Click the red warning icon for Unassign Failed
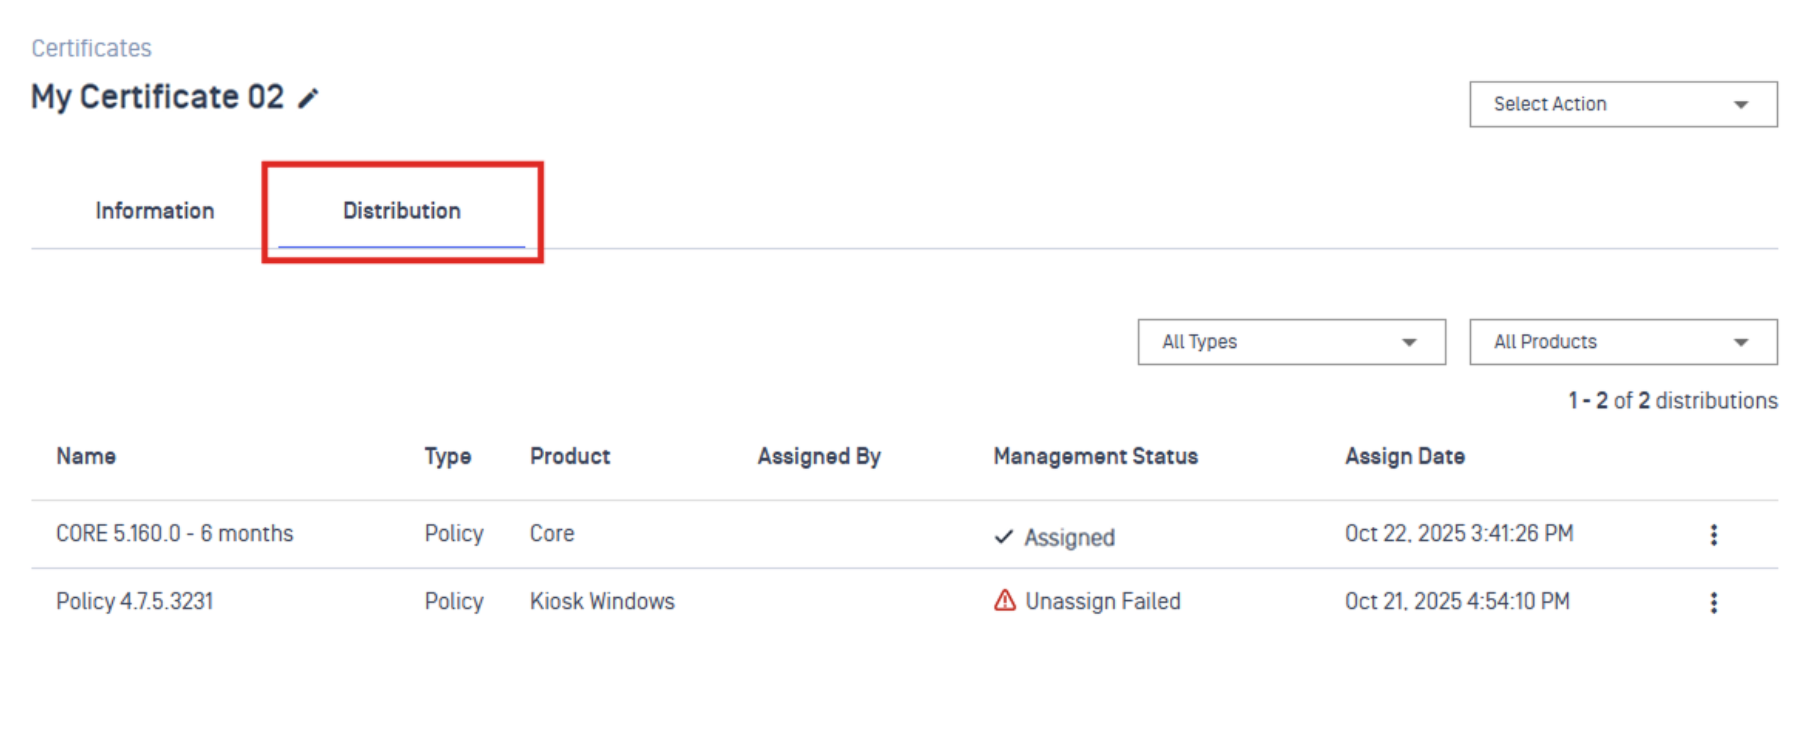 [1005, 600]
